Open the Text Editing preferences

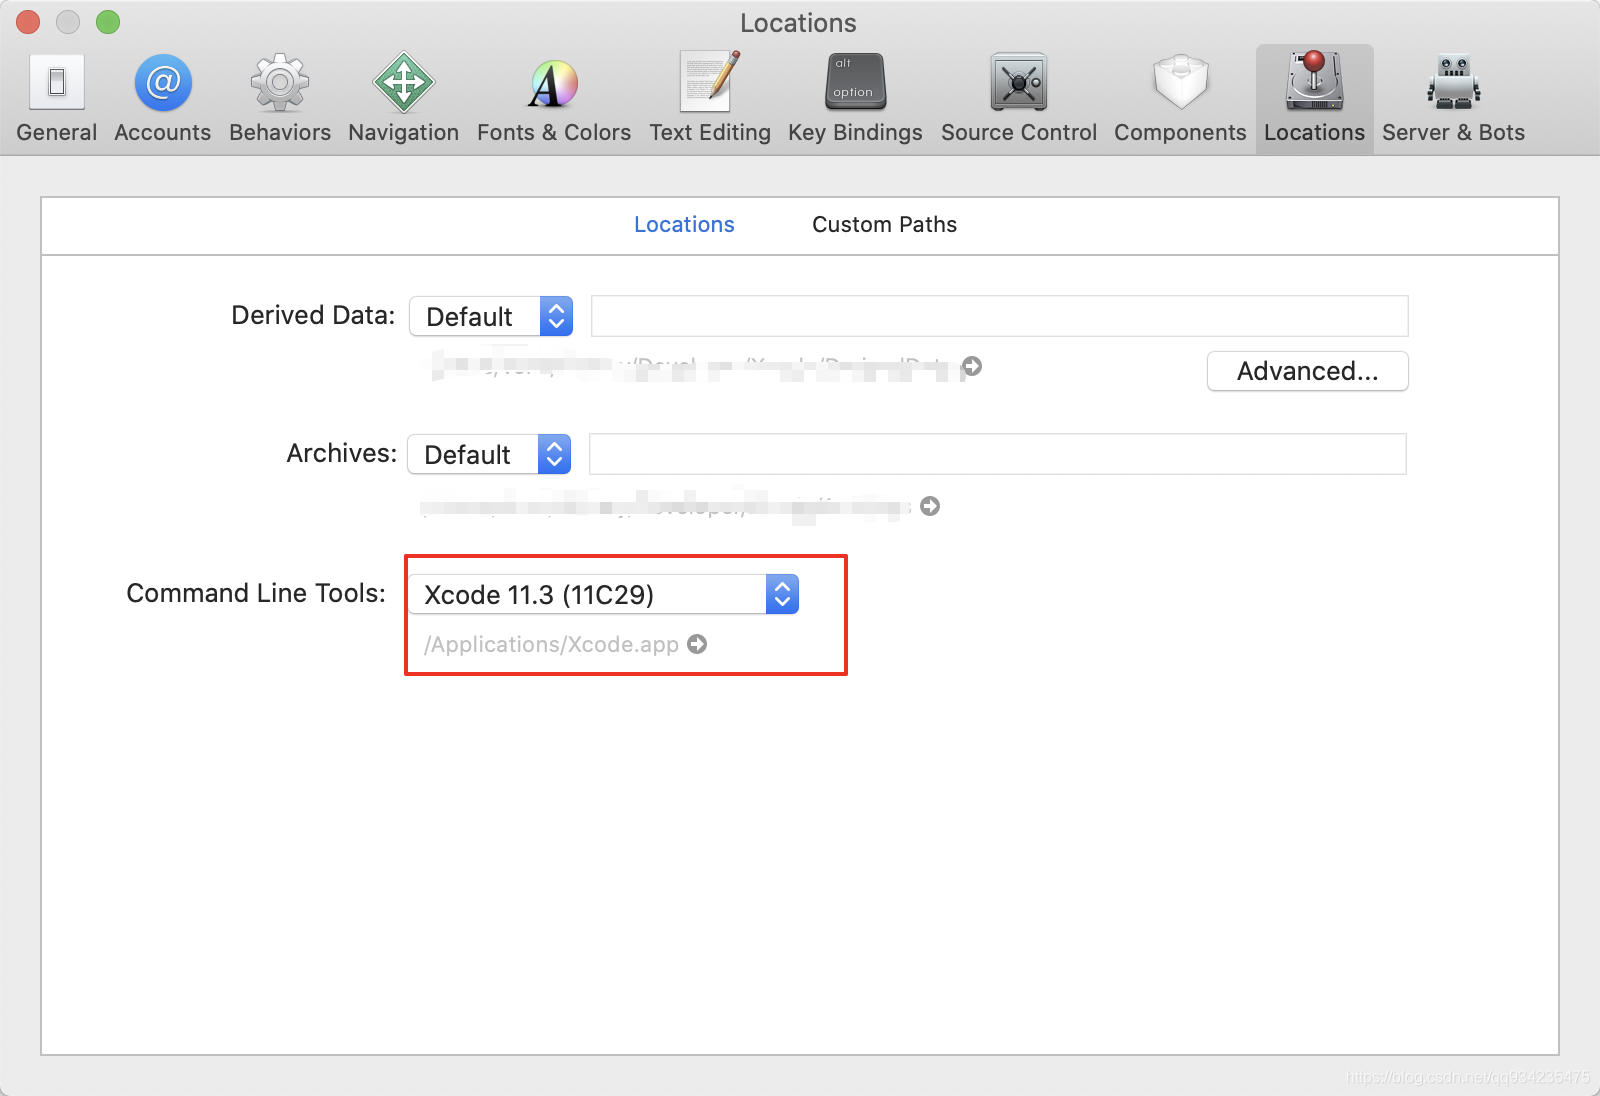pos(710,99)
